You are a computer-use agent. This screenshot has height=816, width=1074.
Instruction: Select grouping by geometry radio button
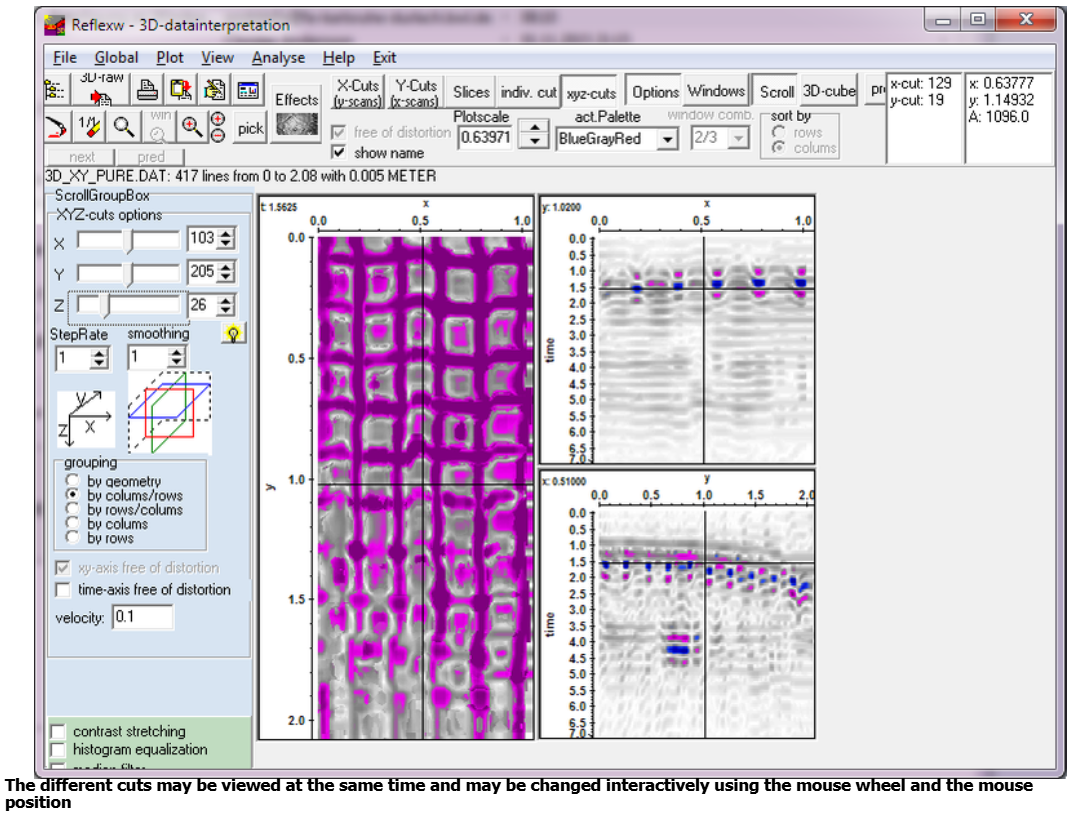pyautogui.click(x=72, y=482)
